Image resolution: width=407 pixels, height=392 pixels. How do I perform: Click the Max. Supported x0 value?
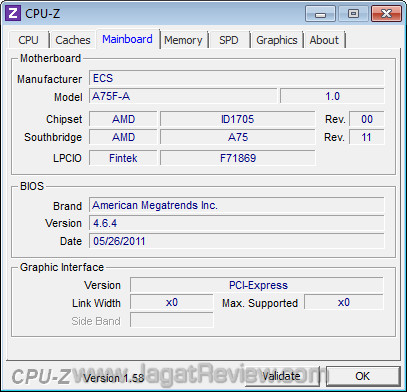[x=344, y=302]
